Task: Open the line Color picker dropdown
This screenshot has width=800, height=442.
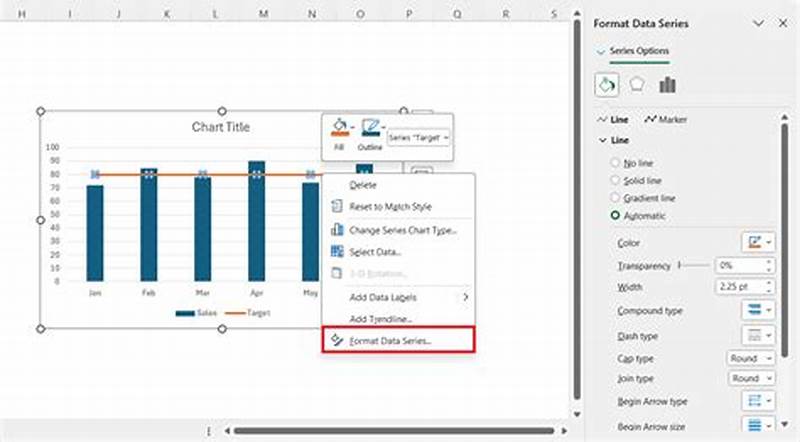Action: tap(758, 242)
